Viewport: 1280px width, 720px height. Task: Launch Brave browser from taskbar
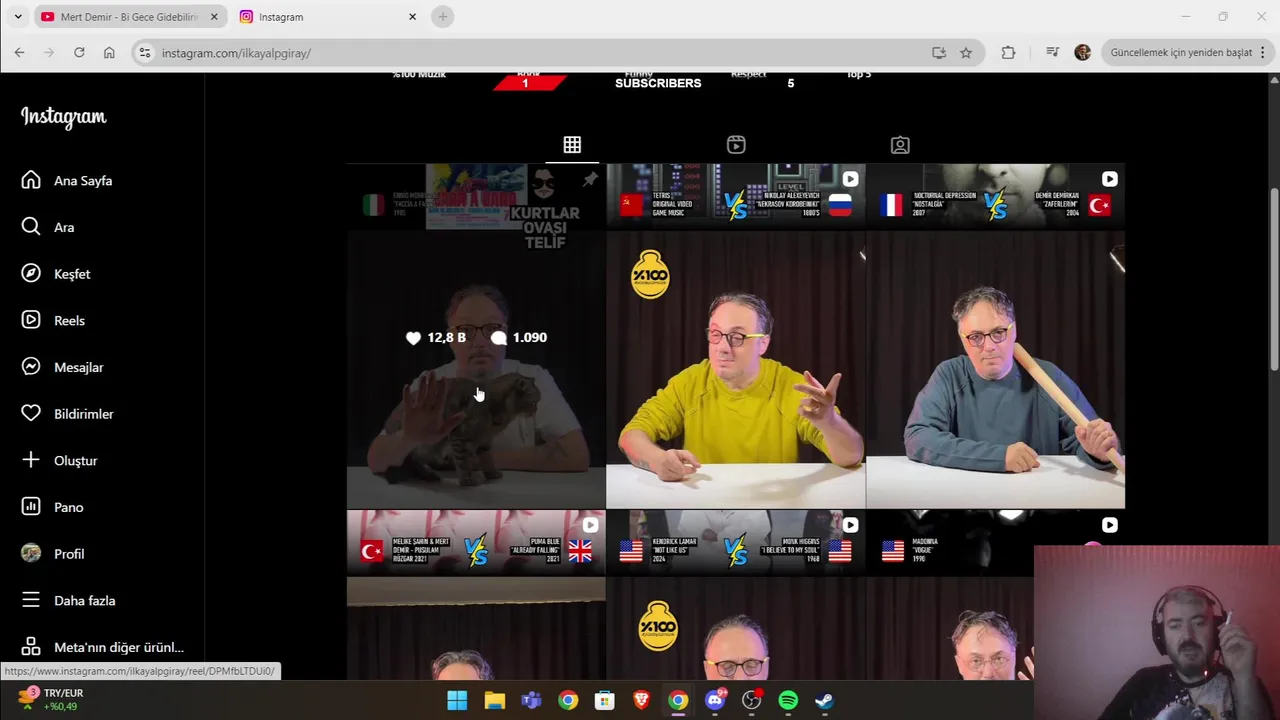(x=641, y=700)
